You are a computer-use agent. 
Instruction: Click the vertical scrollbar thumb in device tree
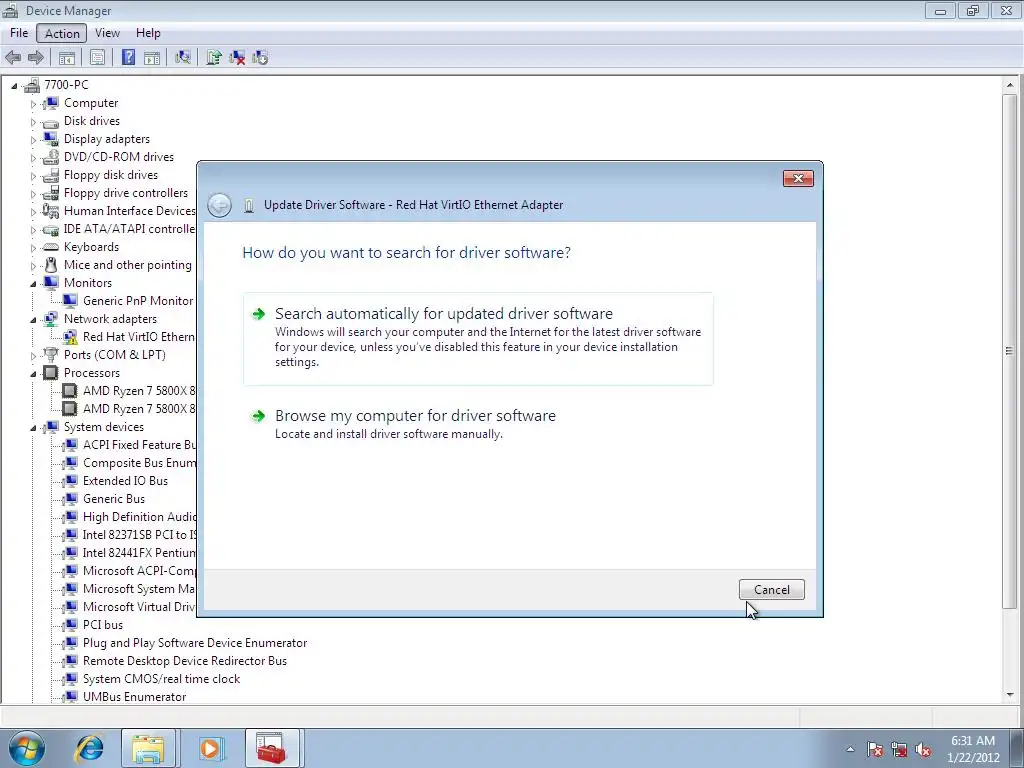tap(1010, 351)
